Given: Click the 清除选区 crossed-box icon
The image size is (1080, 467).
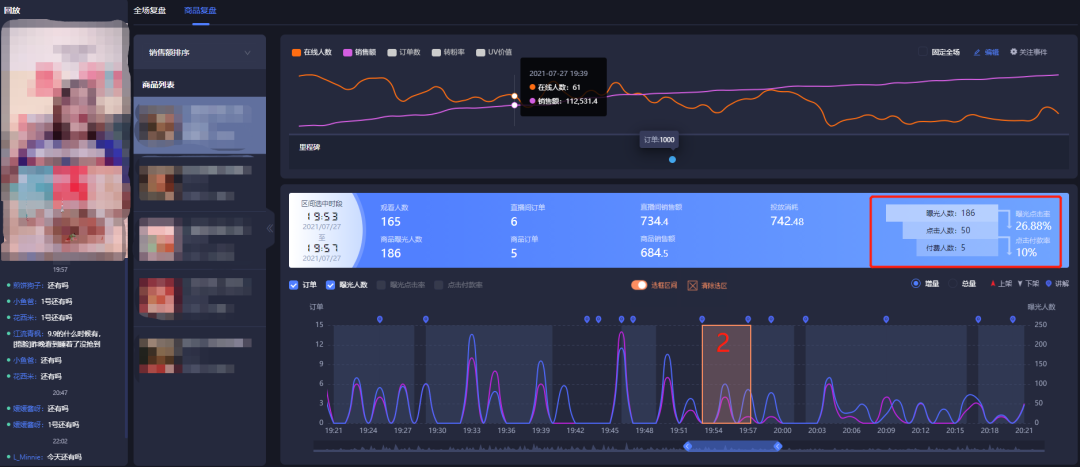Looking at the screenshot, I should tap(693, 285).
